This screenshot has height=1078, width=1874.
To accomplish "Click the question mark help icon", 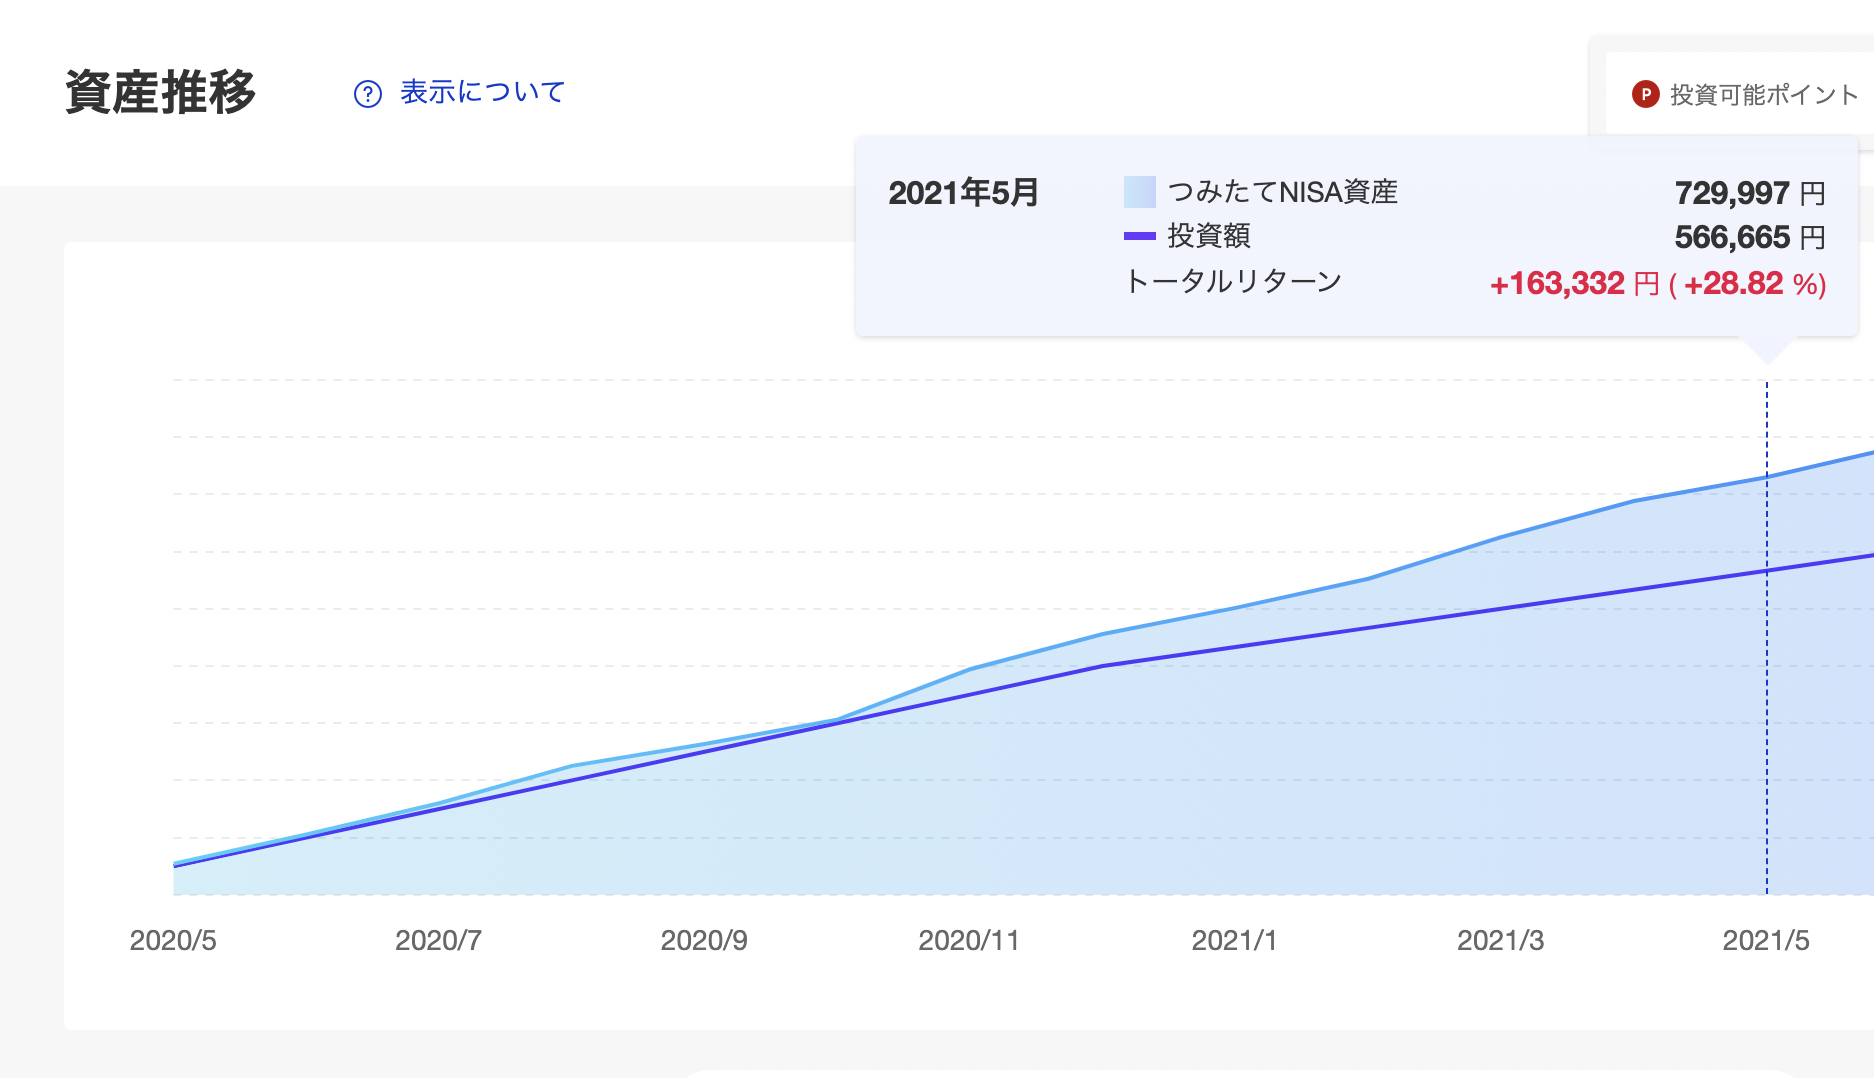I will coord(368,94).
